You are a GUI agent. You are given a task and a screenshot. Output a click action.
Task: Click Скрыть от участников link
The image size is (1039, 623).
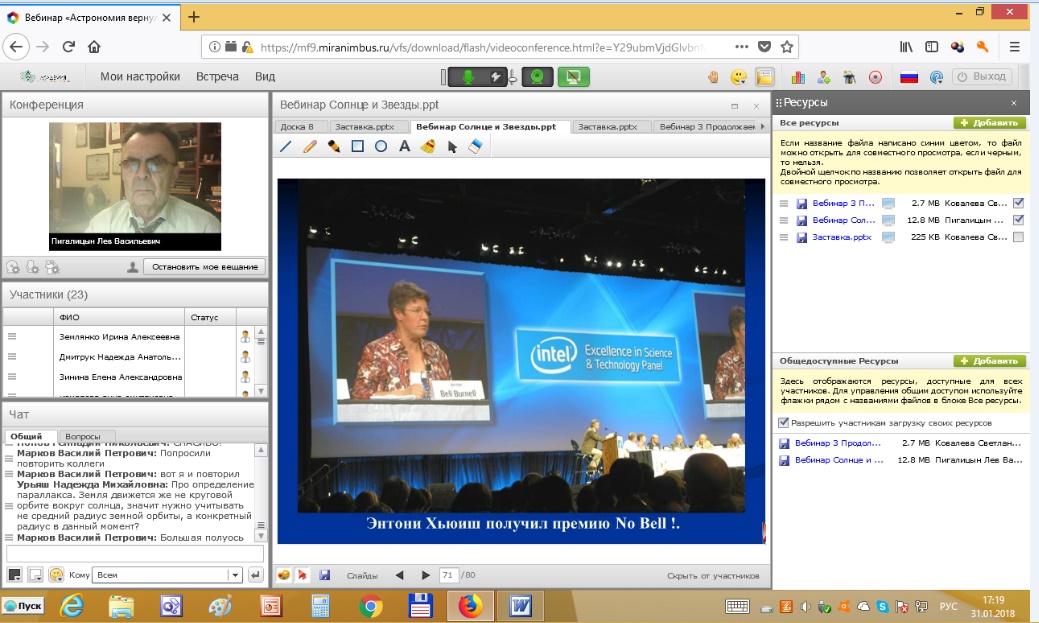(x=713, y=575)
